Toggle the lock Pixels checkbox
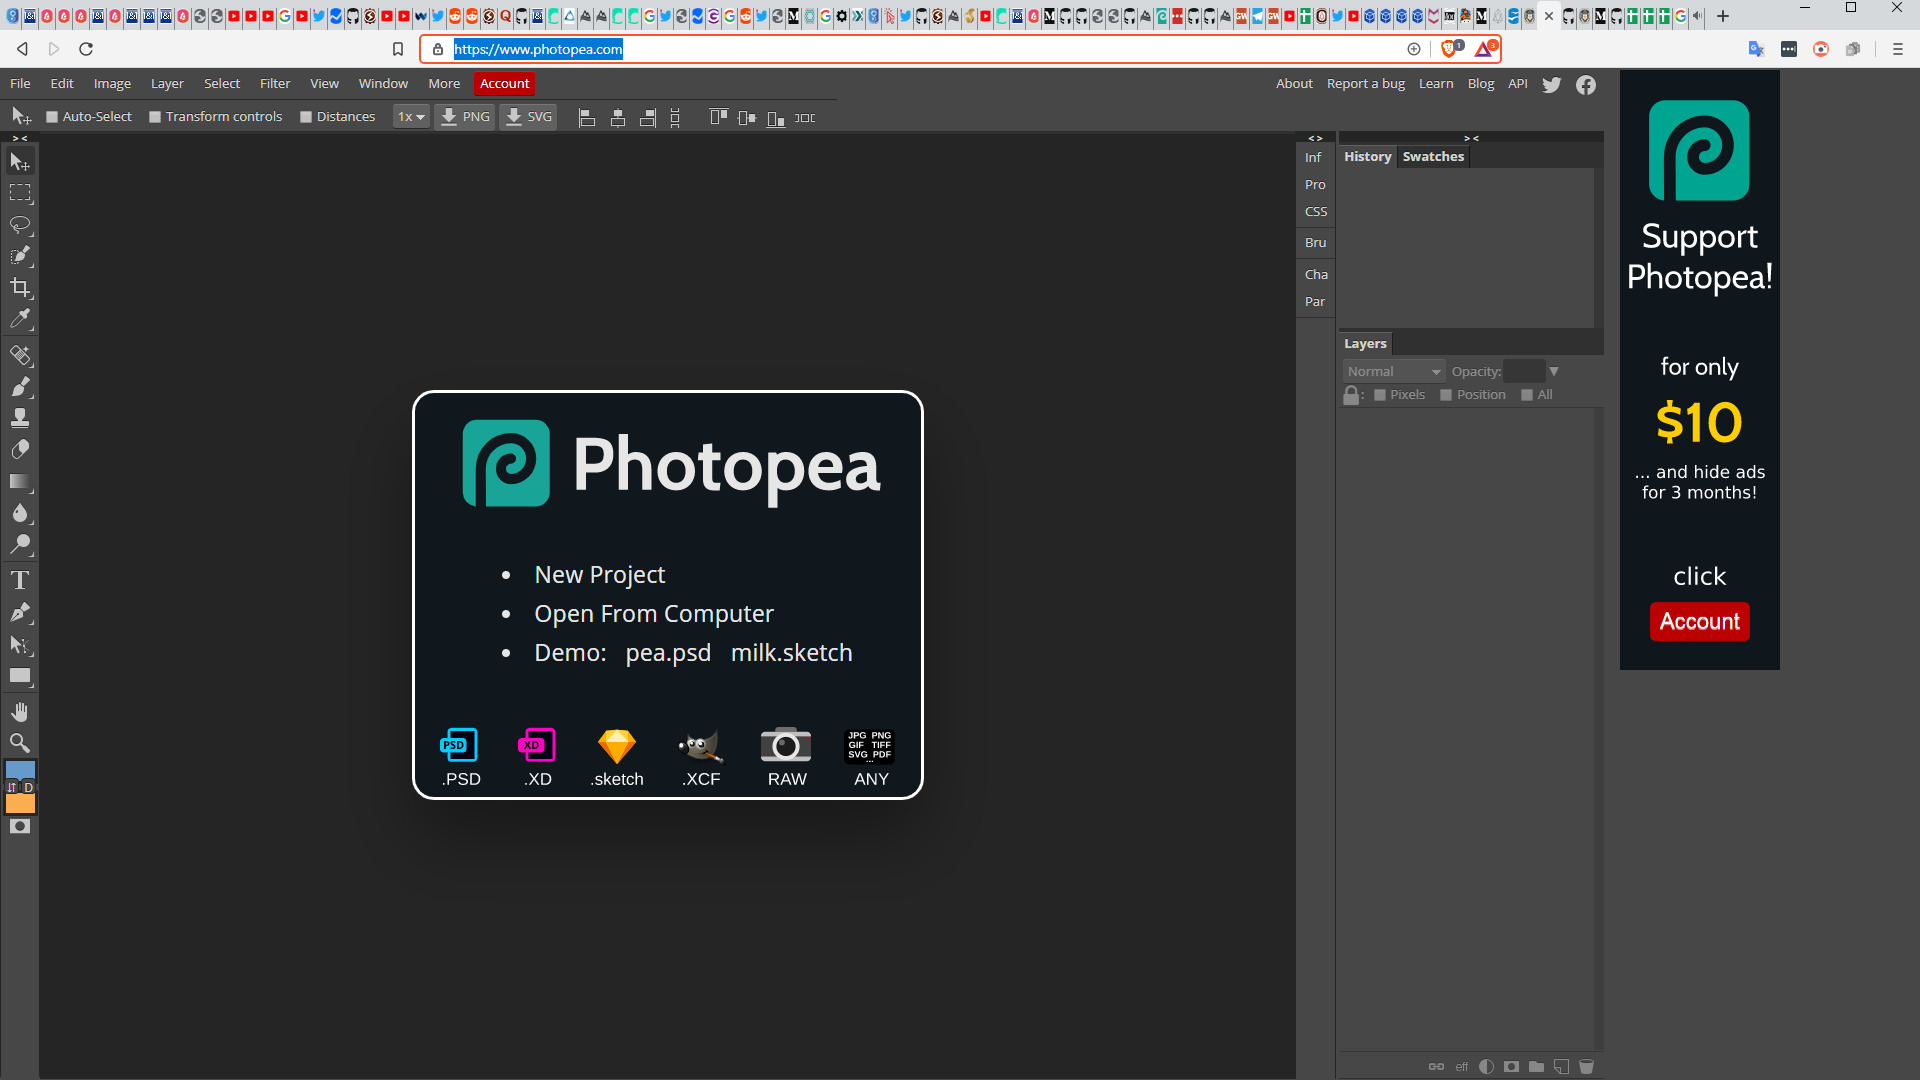The image size is (1920, 1080). [1380, 395]
